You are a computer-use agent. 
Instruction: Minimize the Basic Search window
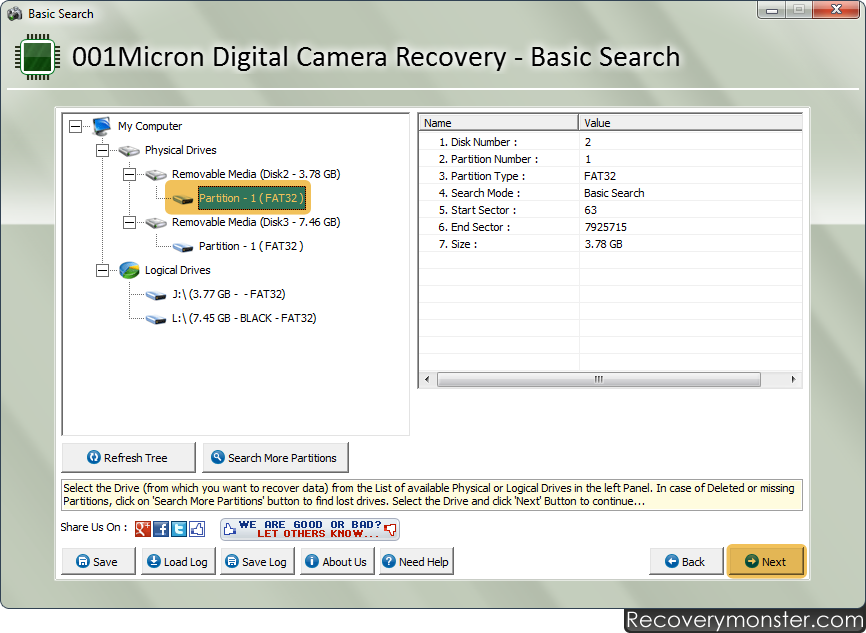(x=772, y=10)
